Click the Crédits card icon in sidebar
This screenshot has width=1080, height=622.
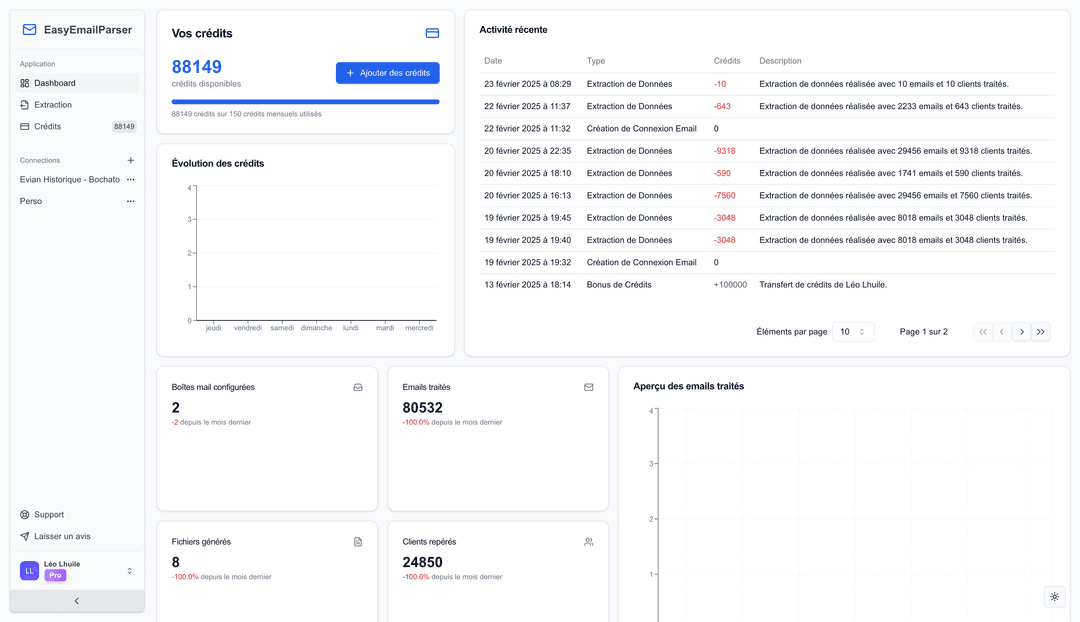pyautogui.click(x=25, y=127)
